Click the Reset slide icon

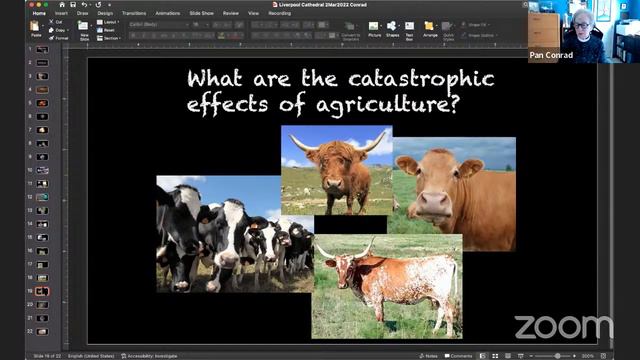coord(100,30)
